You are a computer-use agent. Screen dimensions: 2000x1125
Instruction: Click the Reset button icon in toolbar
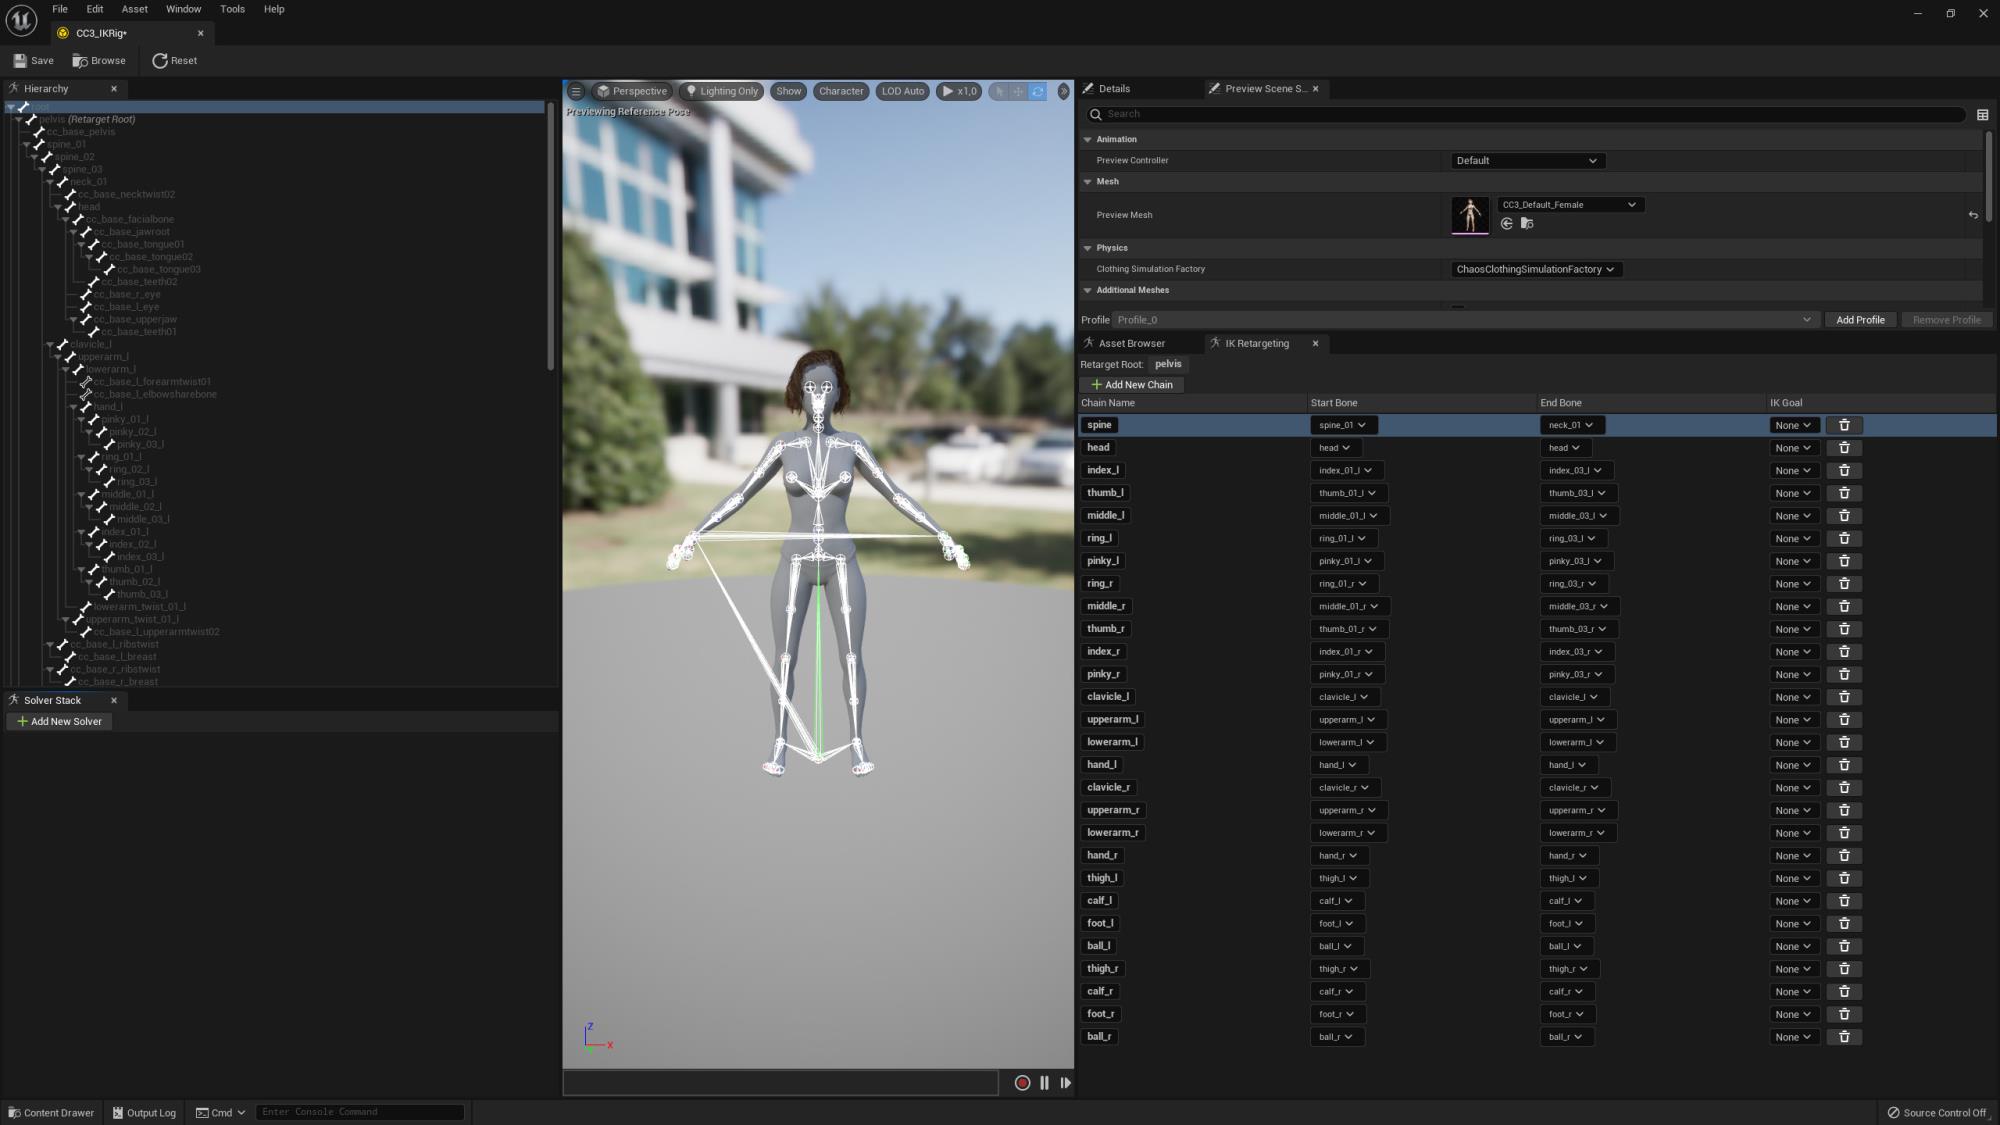[157, 60]
